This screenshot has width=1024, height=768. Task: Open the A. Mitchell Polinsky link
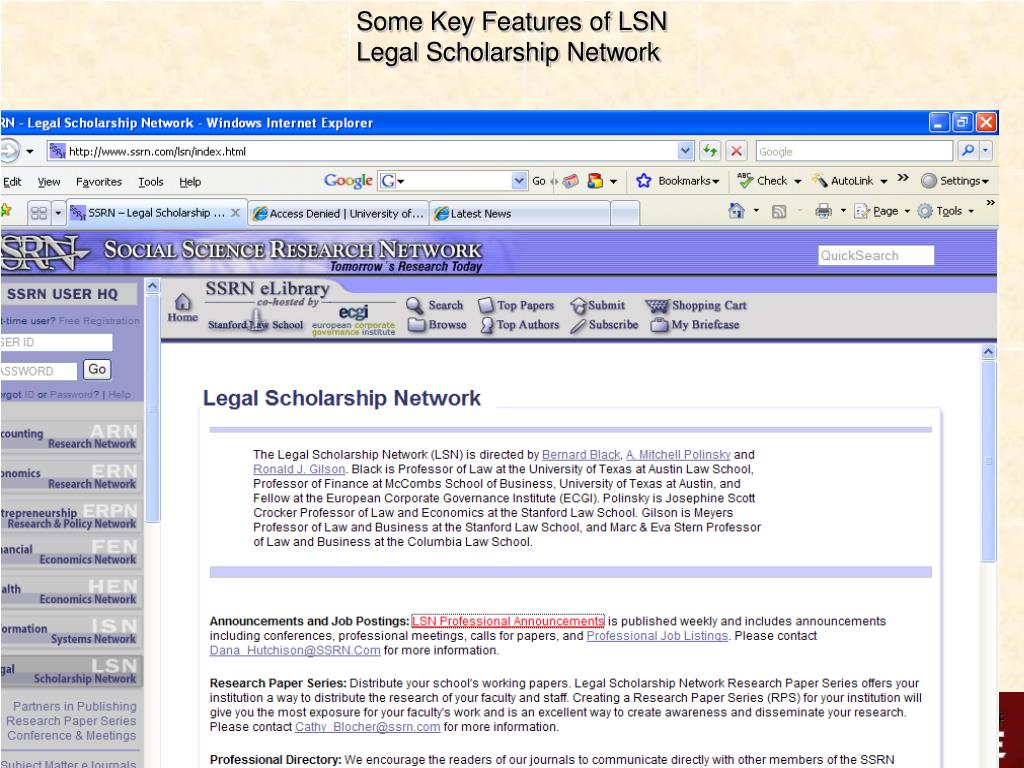coord(678,455)
